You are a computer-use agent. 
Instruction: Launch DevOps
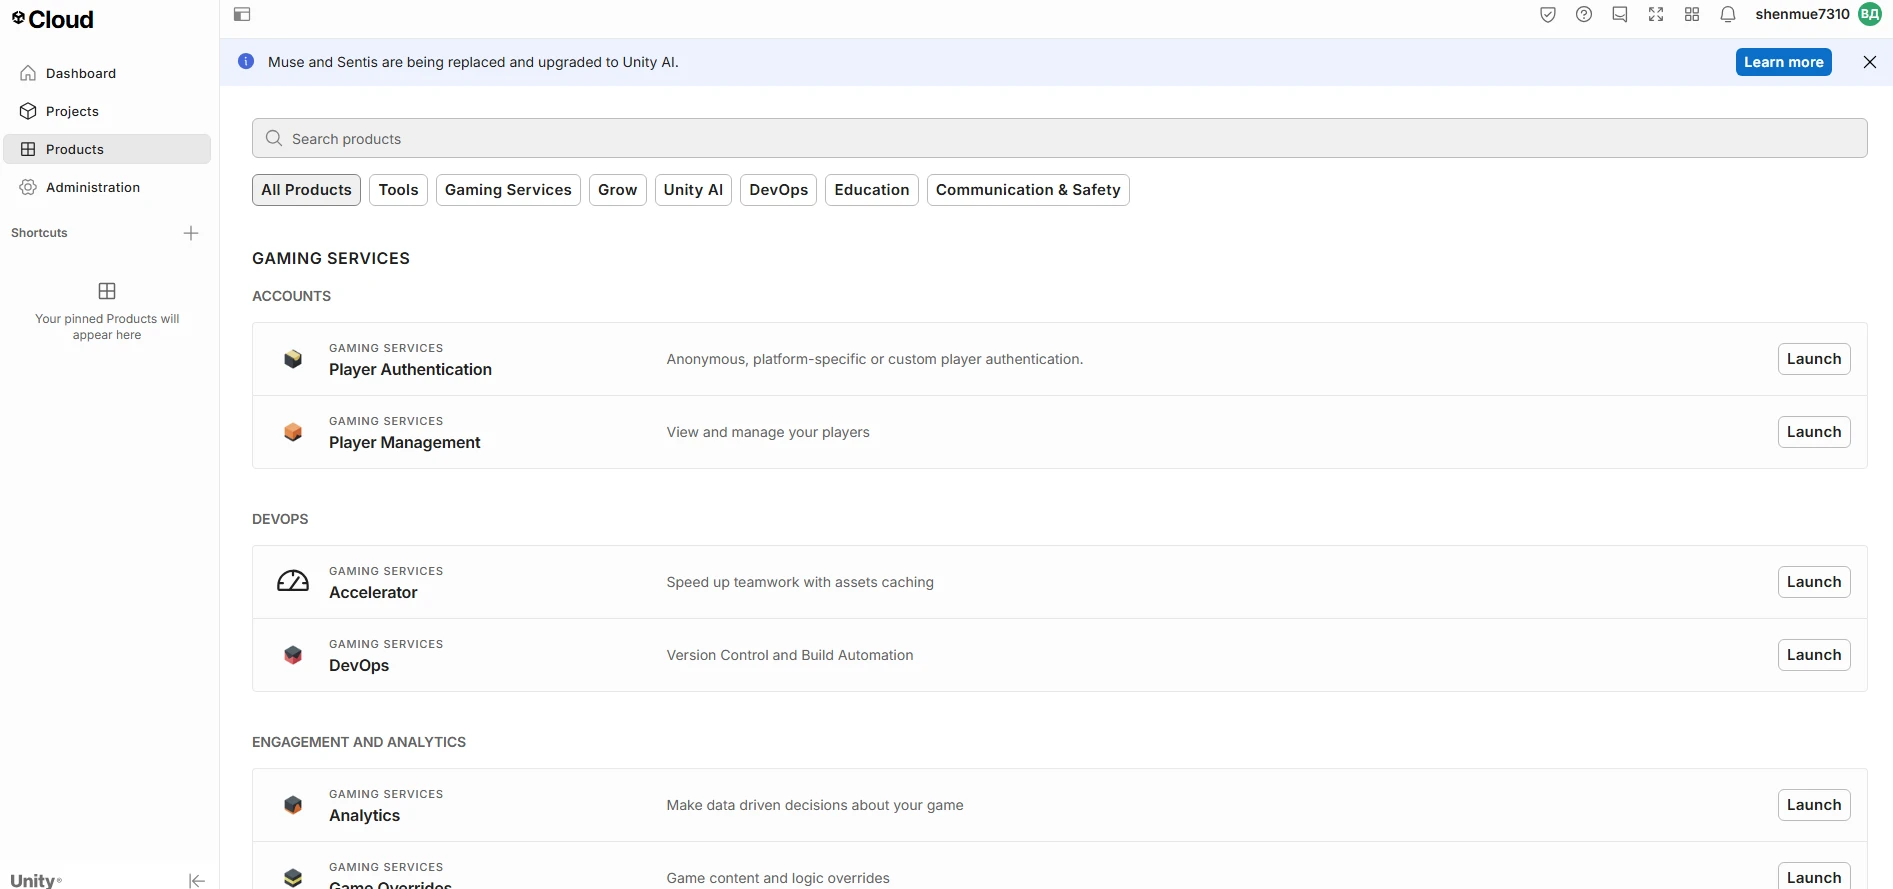(x=1814, y=655)
